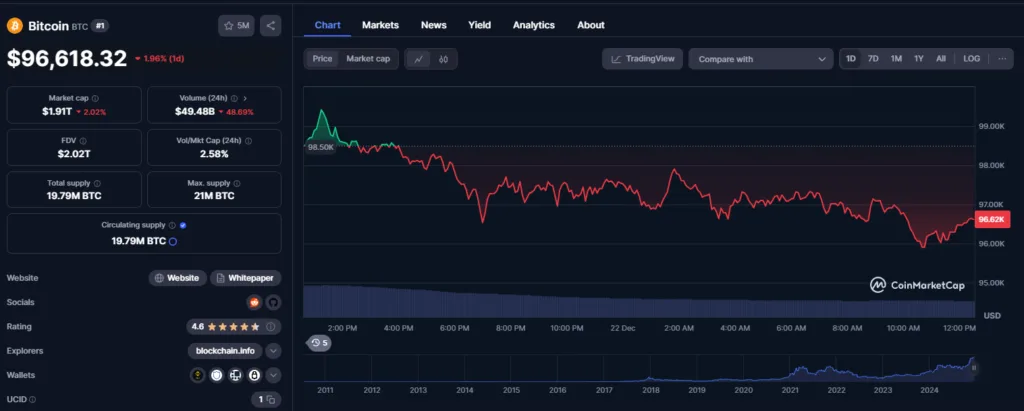Open the Chart tab
Screen dimensions: 1024x411
click(328, 25)
